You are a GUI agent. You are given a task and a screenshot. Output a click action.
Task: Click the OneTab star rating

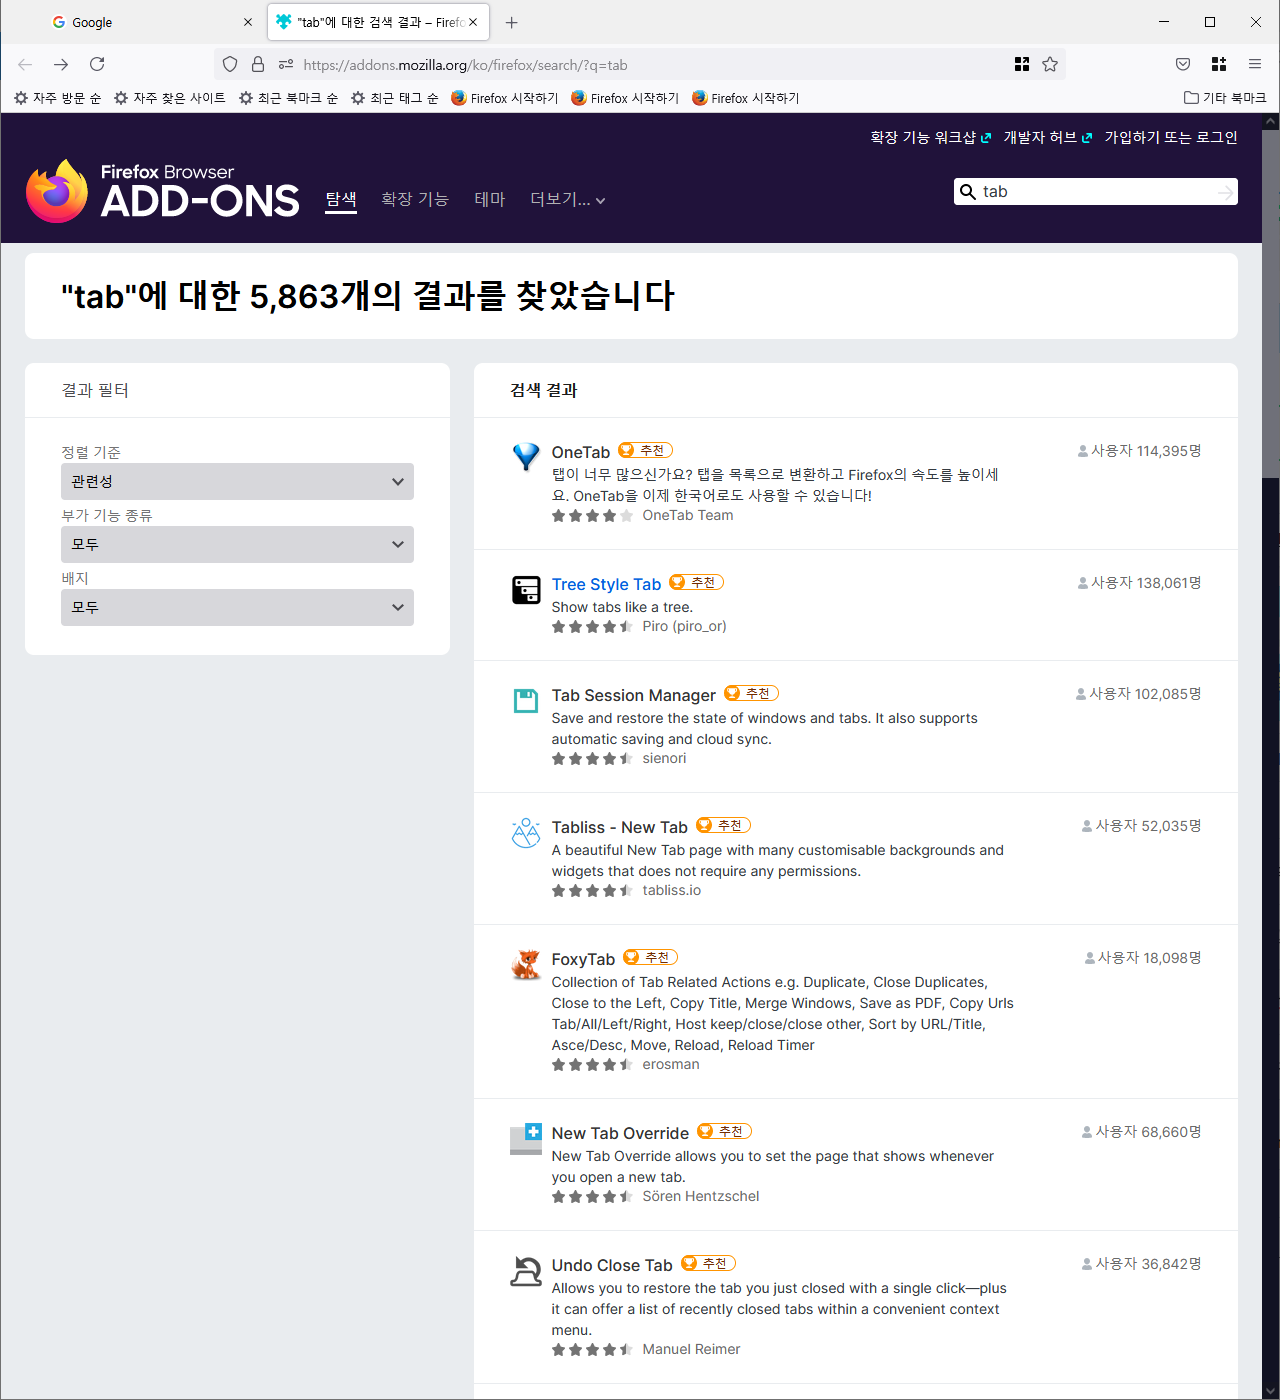coord(592,516)
